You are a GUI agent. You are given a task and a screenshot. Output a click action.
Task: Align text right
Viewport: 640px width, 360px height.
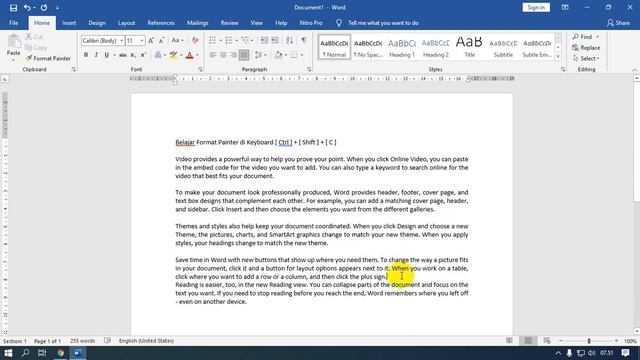click(x=233, y=55)
